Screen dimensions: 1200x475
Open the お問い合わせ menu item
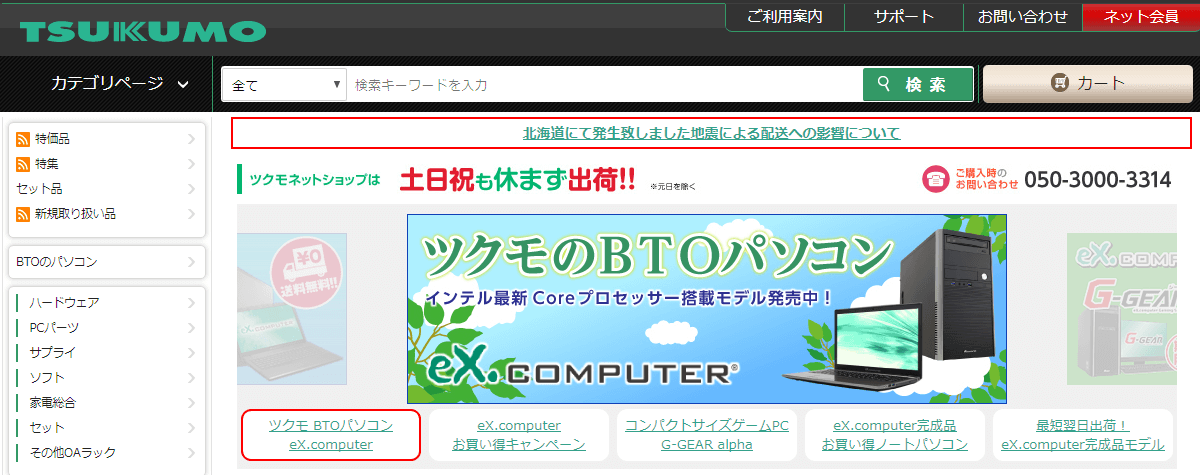pos(1023,17)
